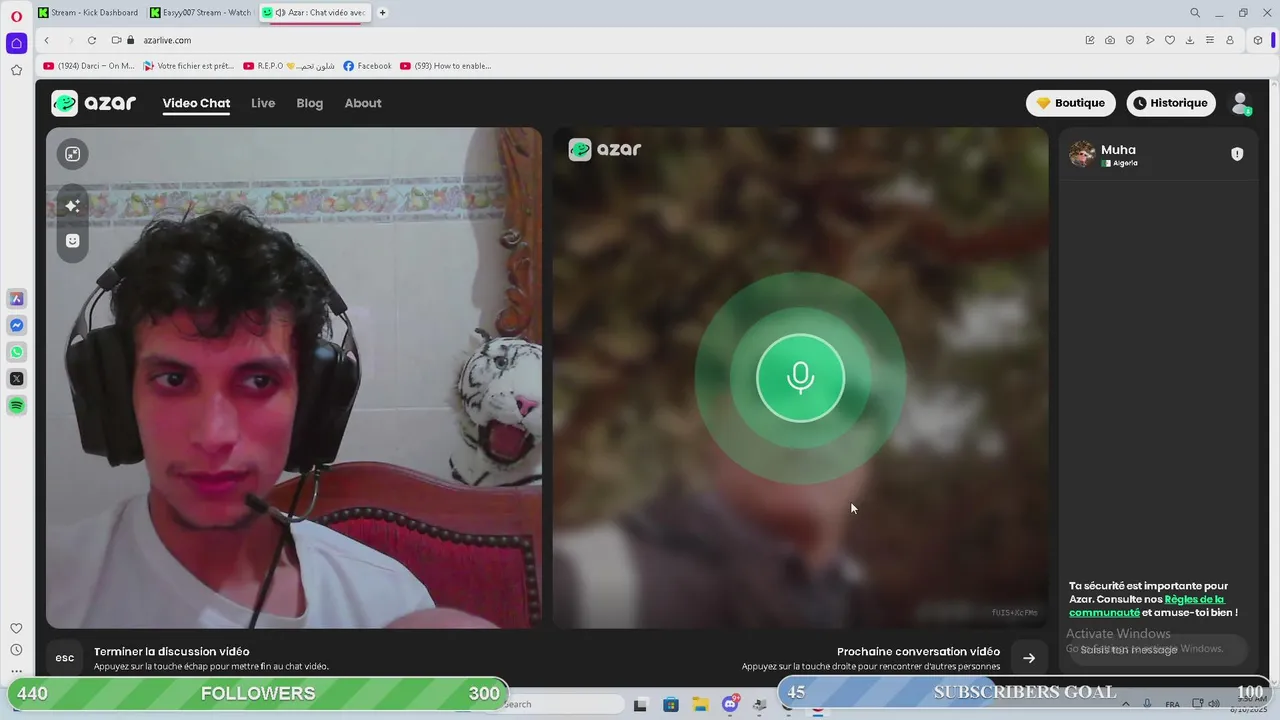The width and height of the screenshot is (1280, 720).
Task: Open a new browser tab with plus
Action: pyautogui.click(x=382, y=13)
